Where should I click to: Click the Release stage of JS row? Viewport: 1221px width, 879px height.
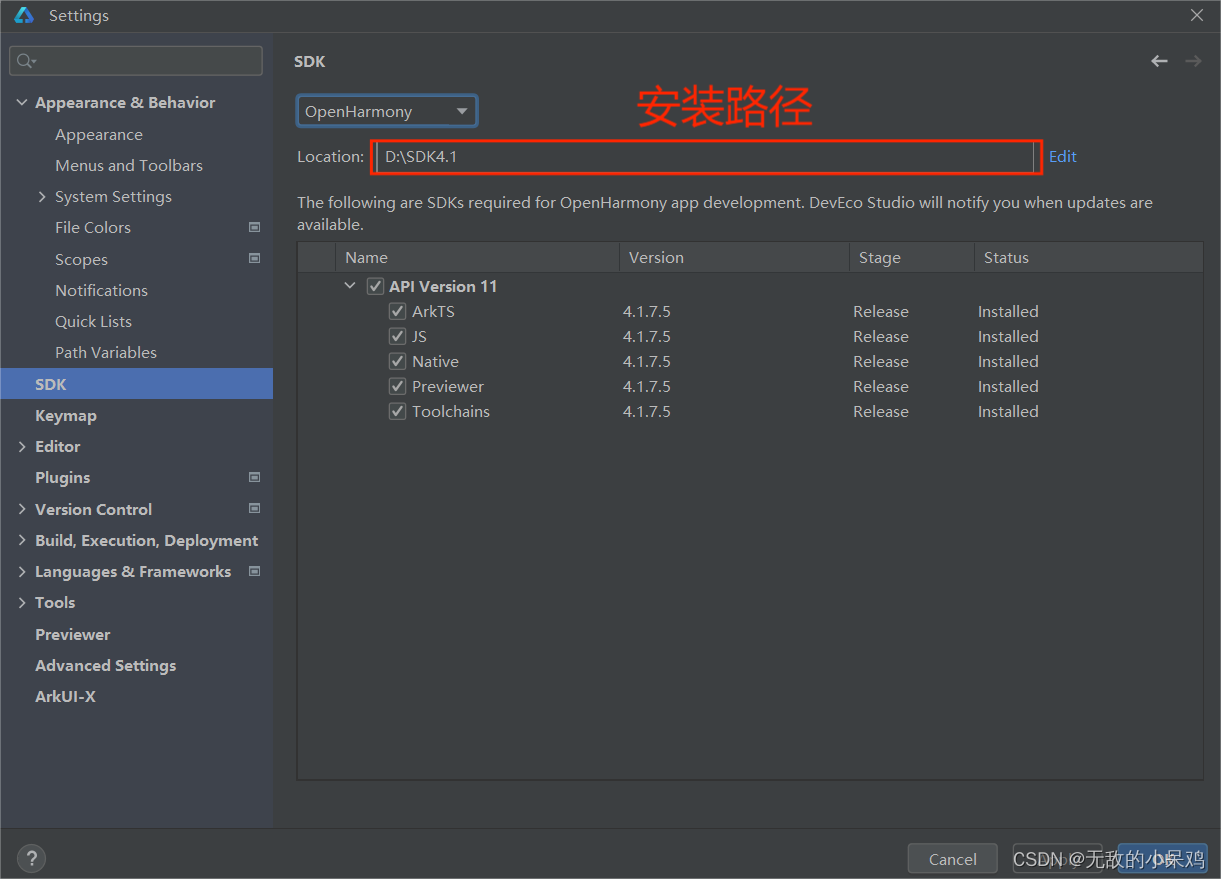click(881, 336)
